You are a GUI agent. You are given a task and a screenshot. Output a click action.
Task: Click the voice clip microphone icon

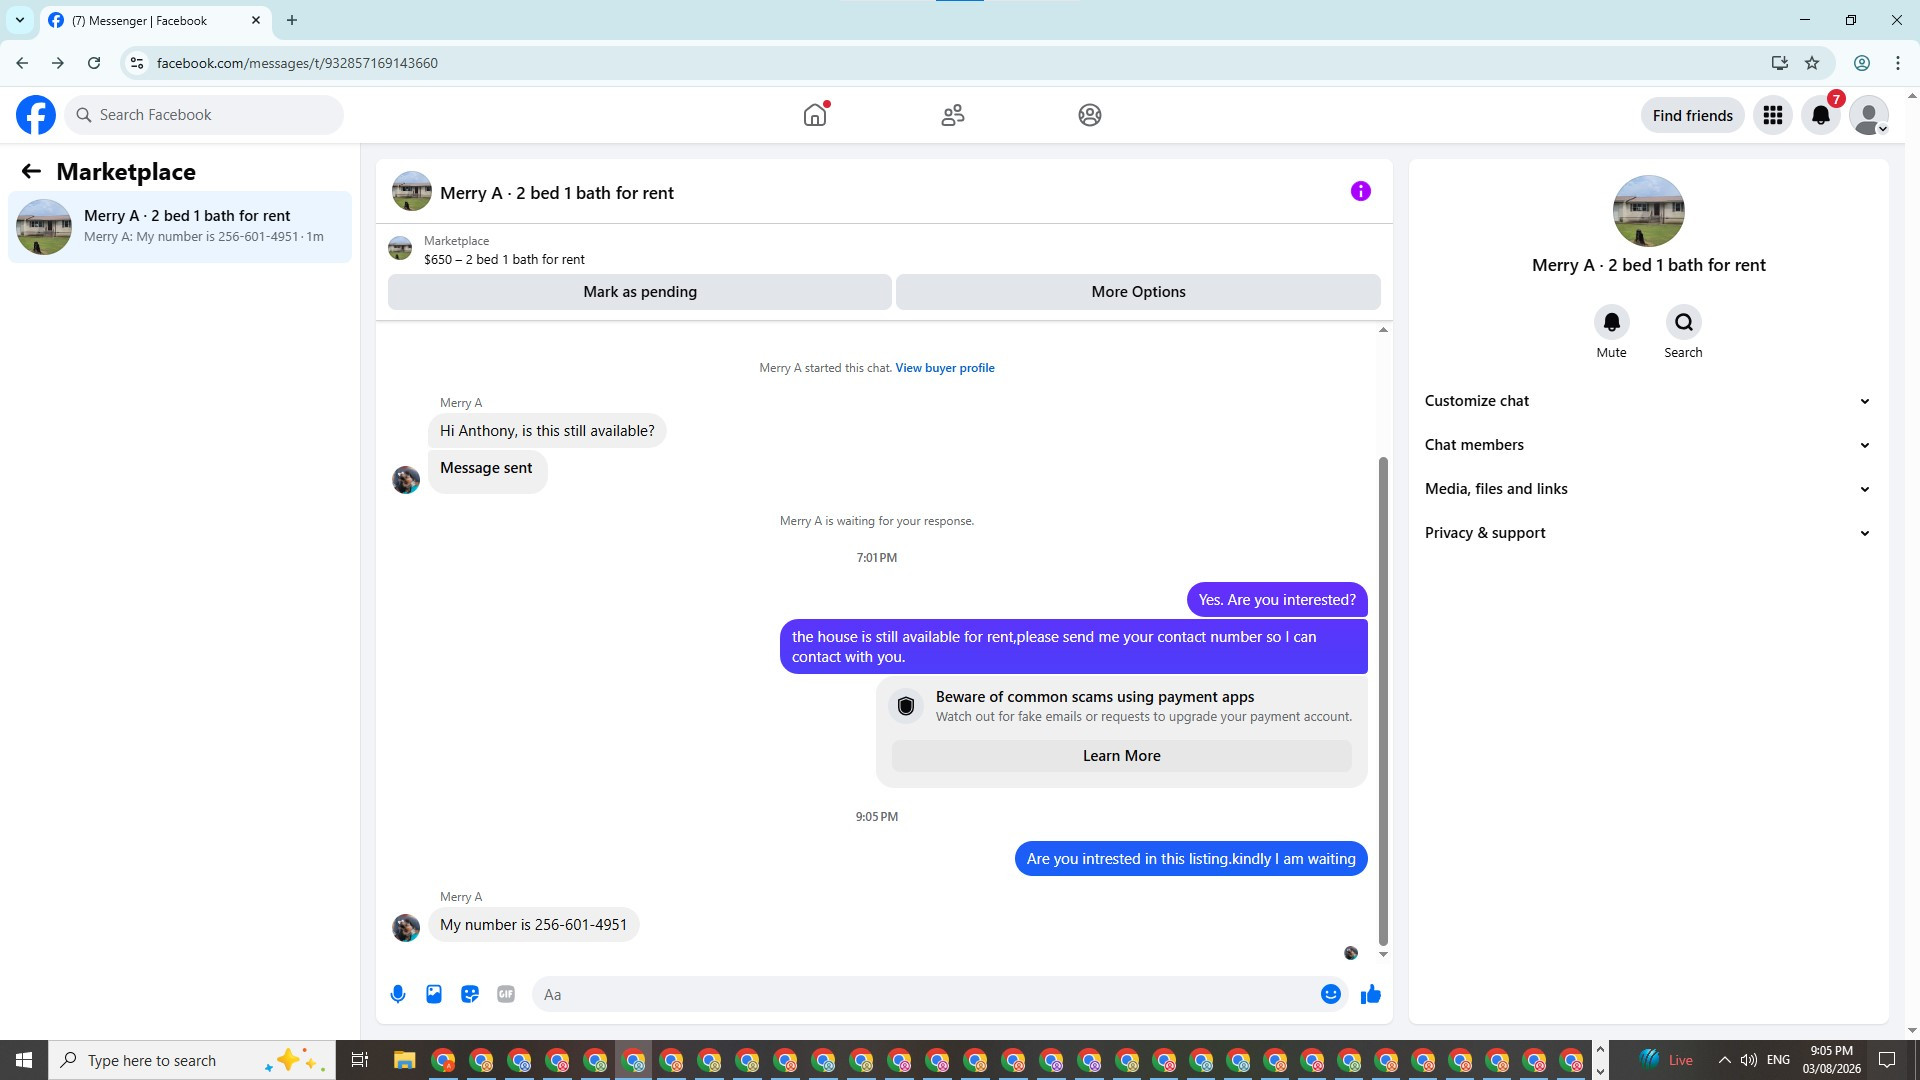[x=398, y=994]
